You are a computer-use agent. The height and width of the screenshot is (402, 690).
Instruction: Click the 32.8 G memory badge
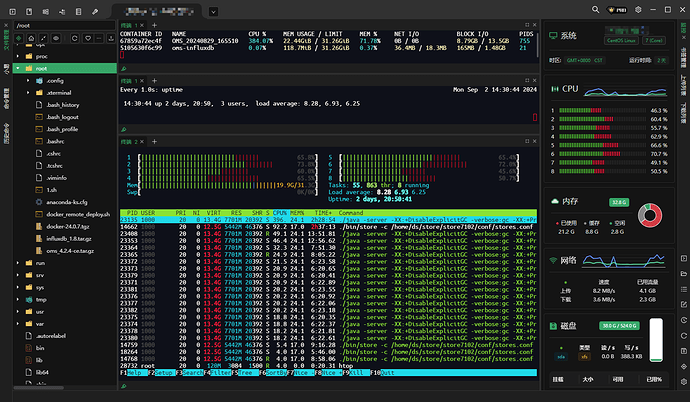point(619,202)
